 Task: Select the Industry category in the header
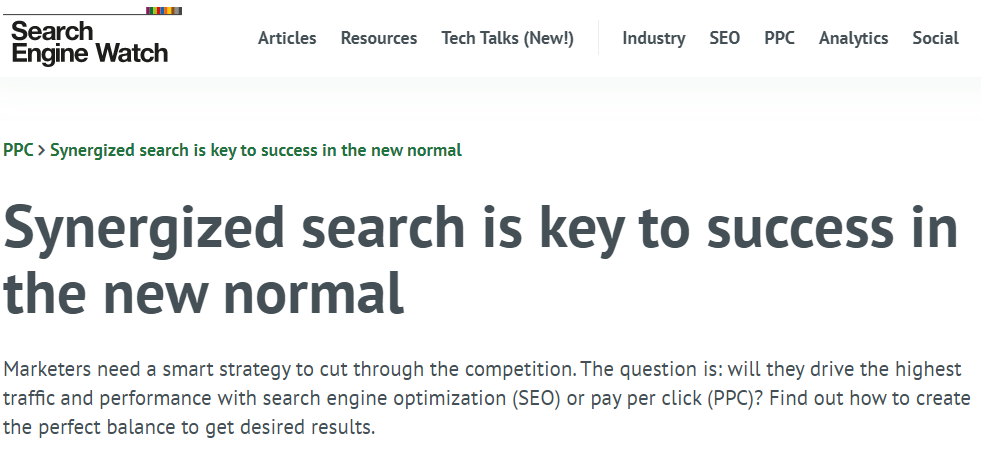[654, 38]
